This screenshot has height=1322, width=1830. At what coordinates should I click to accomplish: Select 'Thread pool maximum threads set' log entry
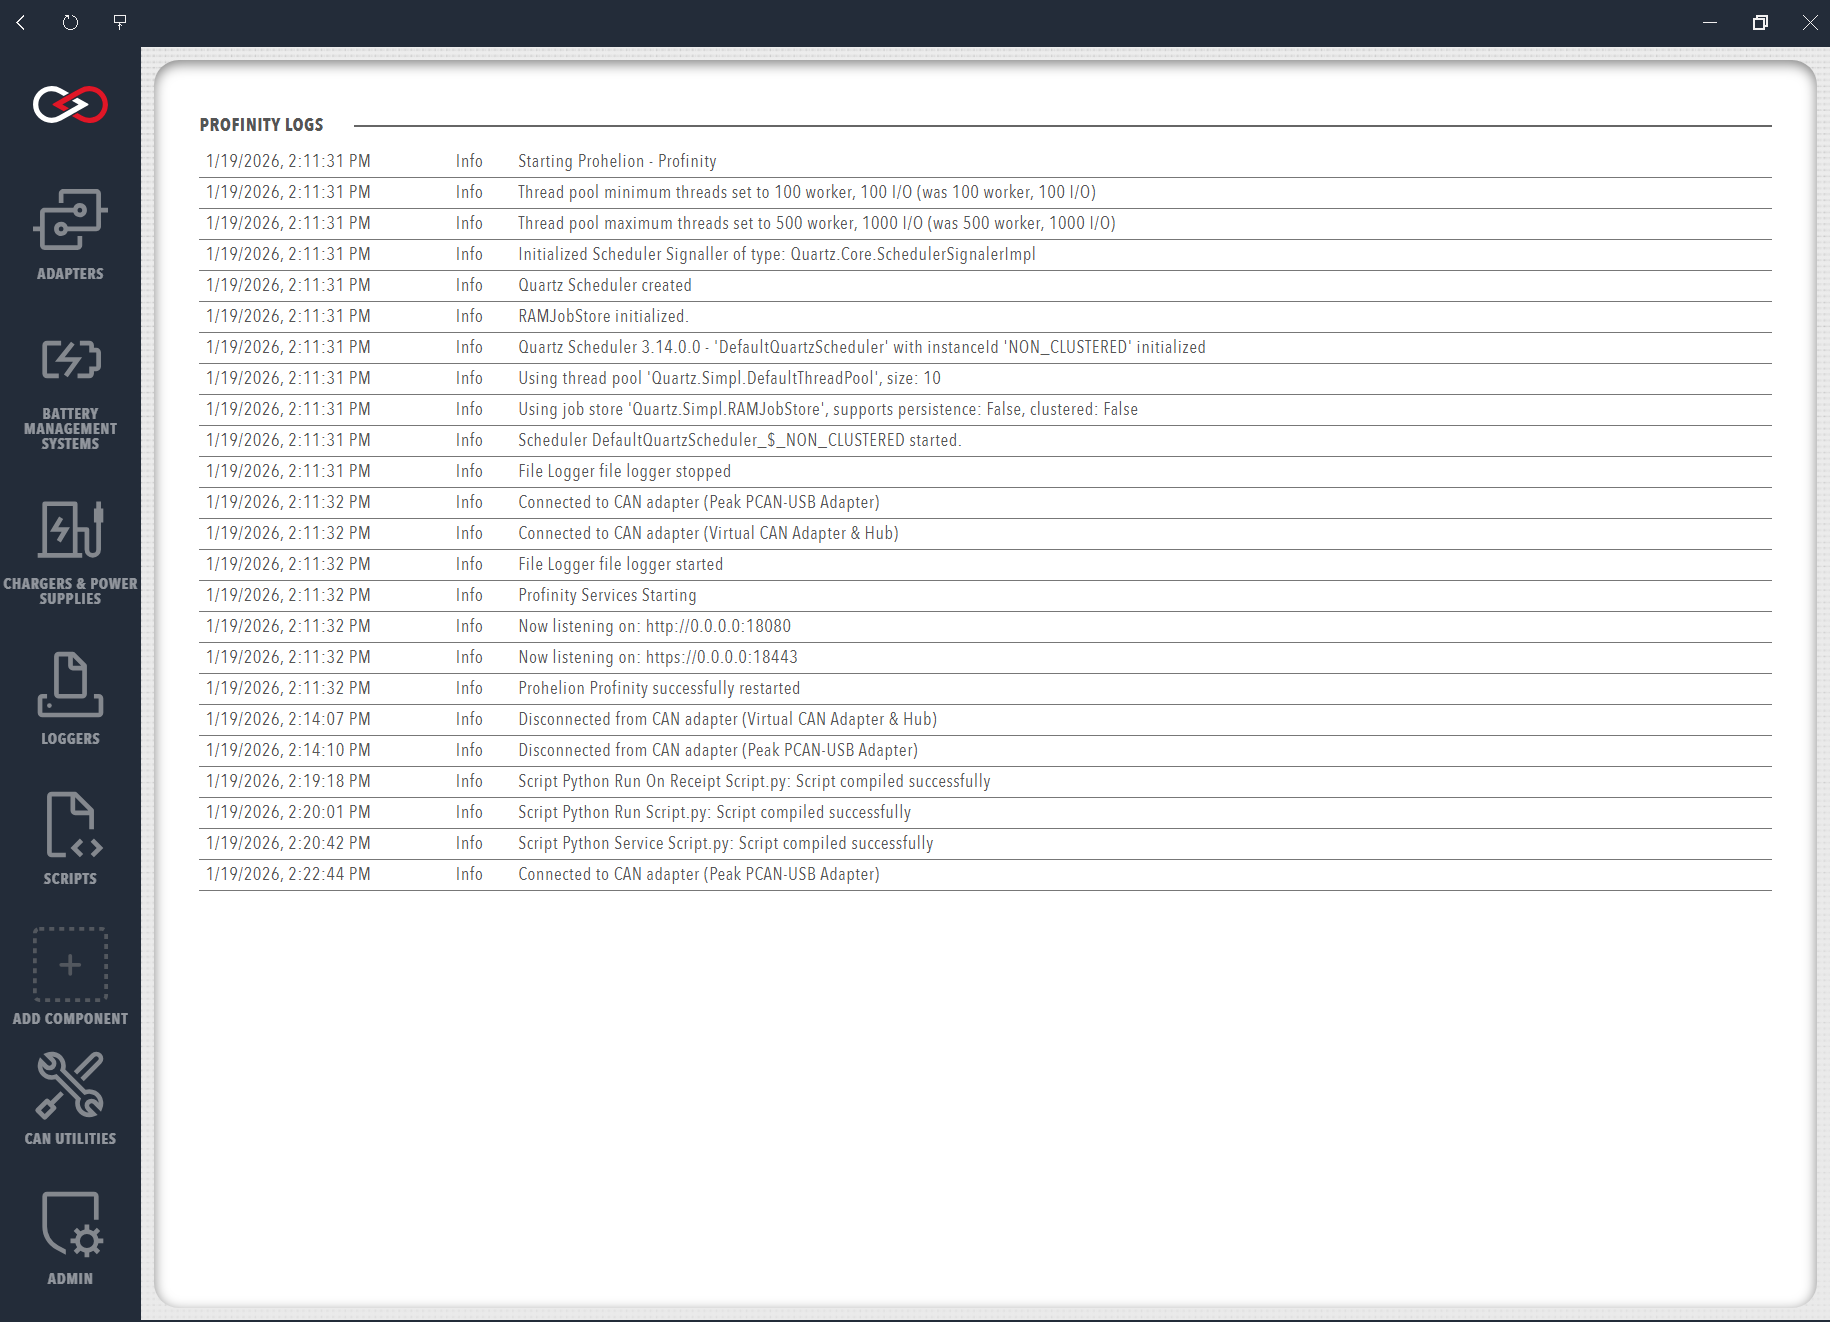985,223
